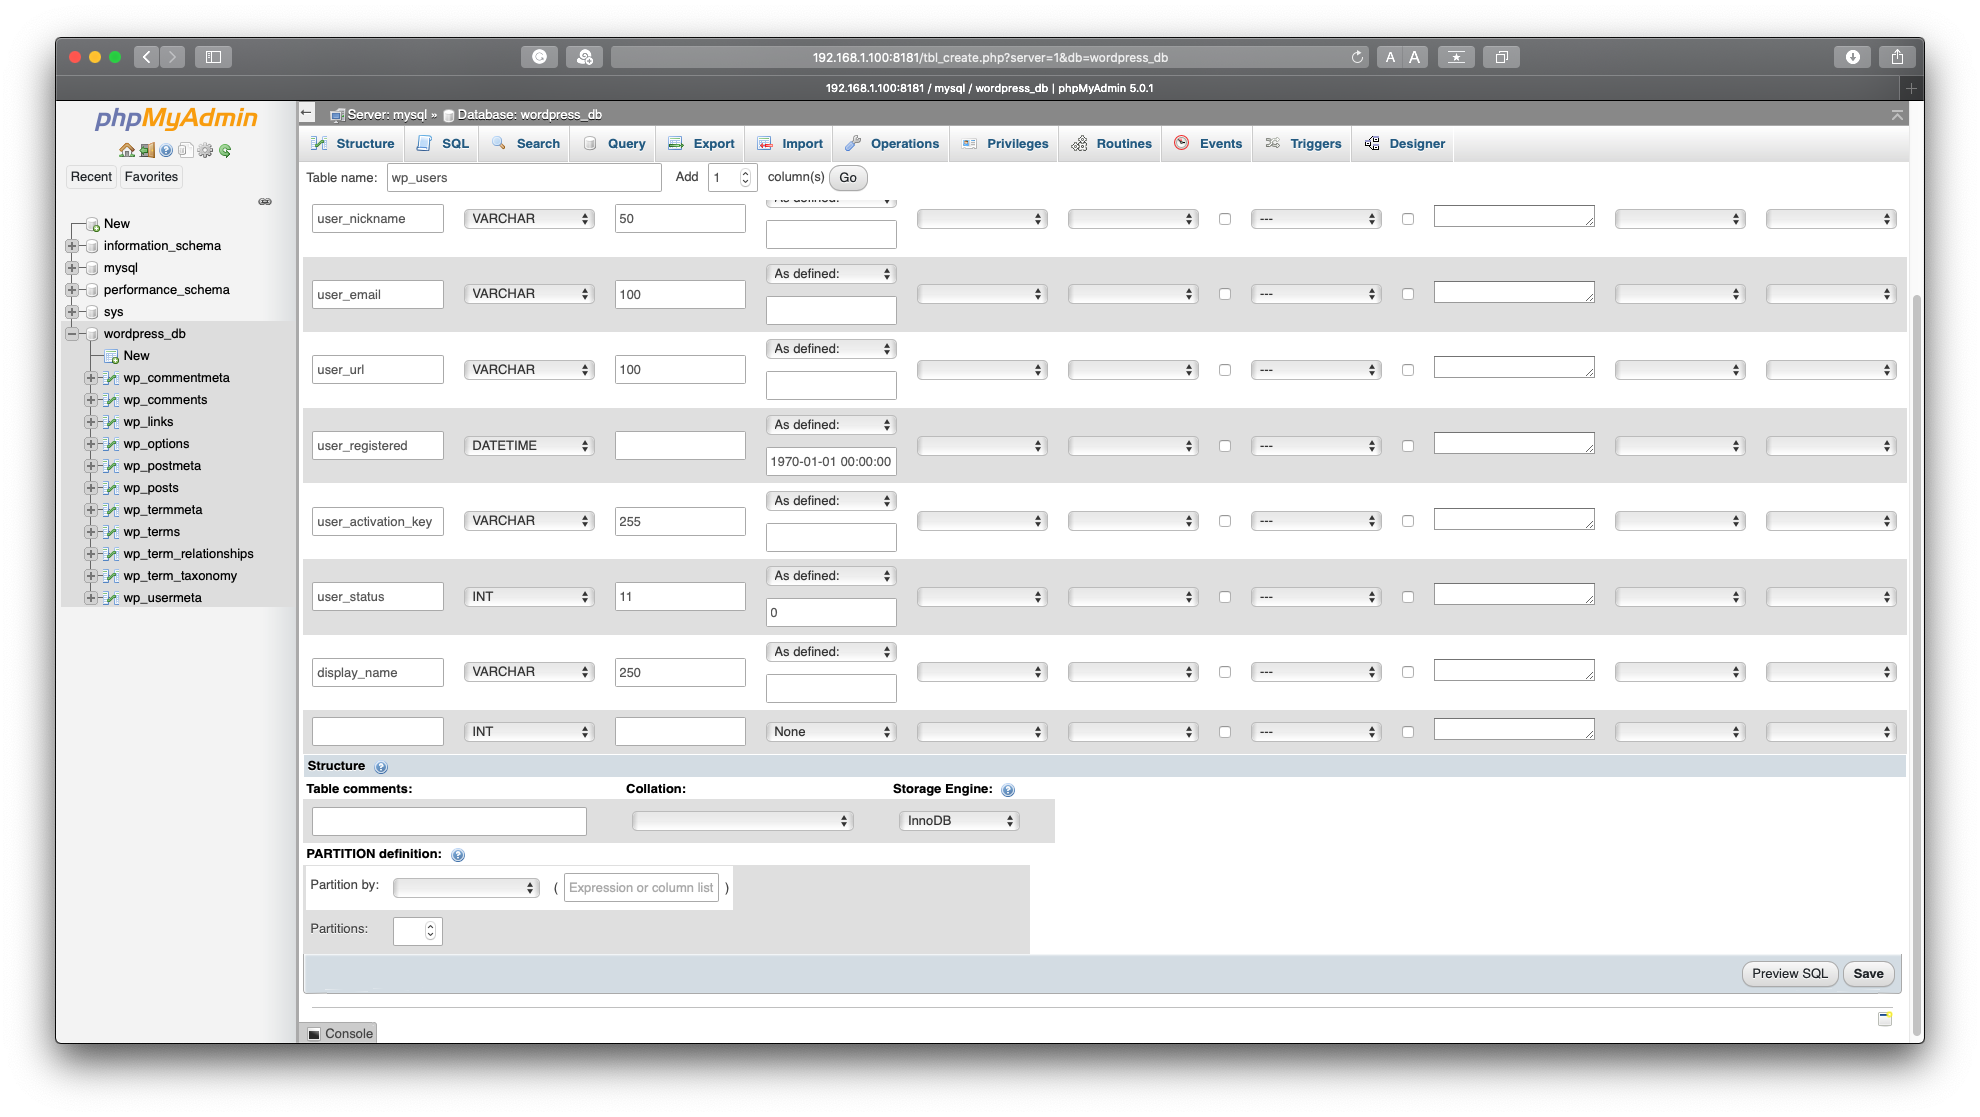This screenshot has width=1980, height=1117.
Task: Switch to the Operations tab
Action: point(892,144)
